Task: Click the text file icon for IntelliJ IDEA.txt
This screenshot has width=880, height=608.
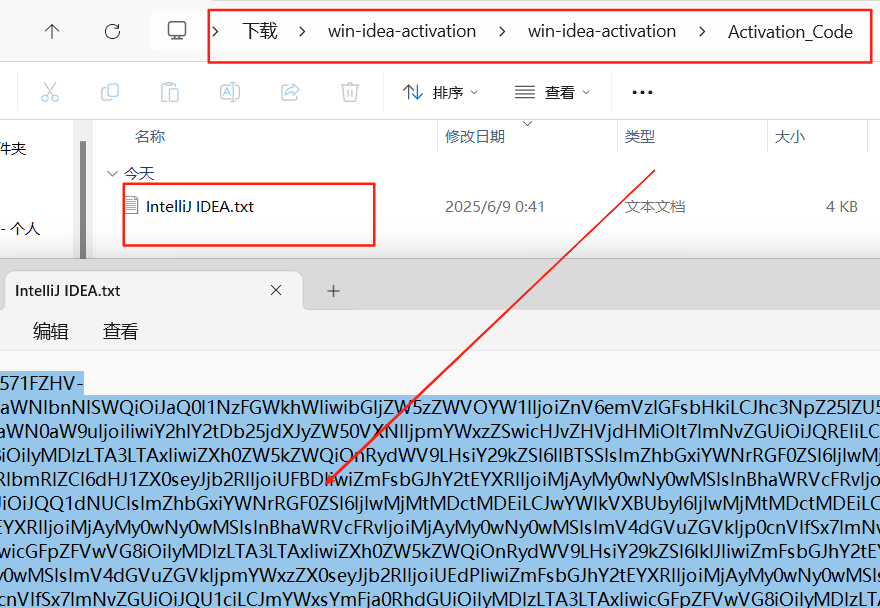Action: click(x=131, y=205)
